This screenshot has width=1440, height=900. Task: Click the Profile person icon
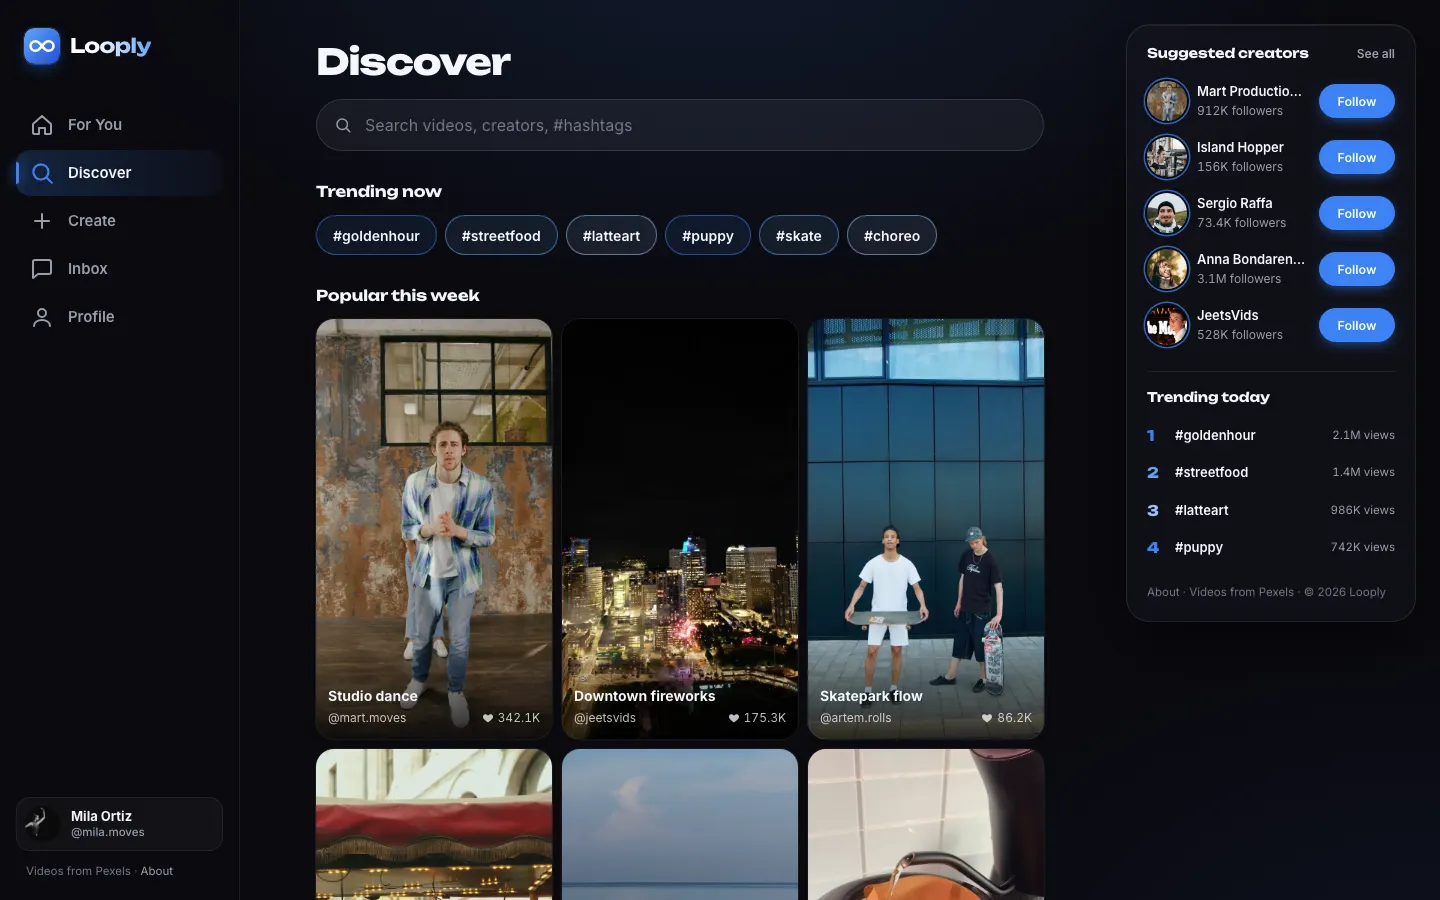point(42,317)
